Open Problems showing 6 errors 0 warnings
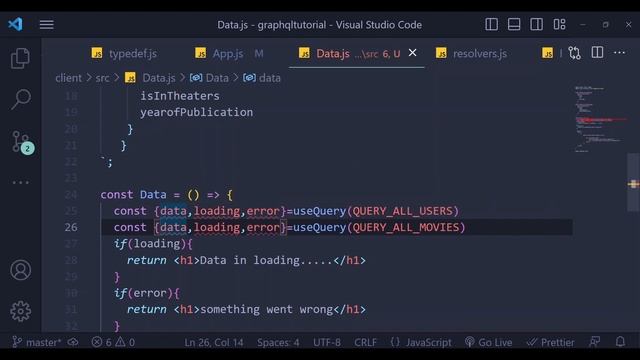The height and width of the screenshot is (360, 640). (x=113, y=342)
